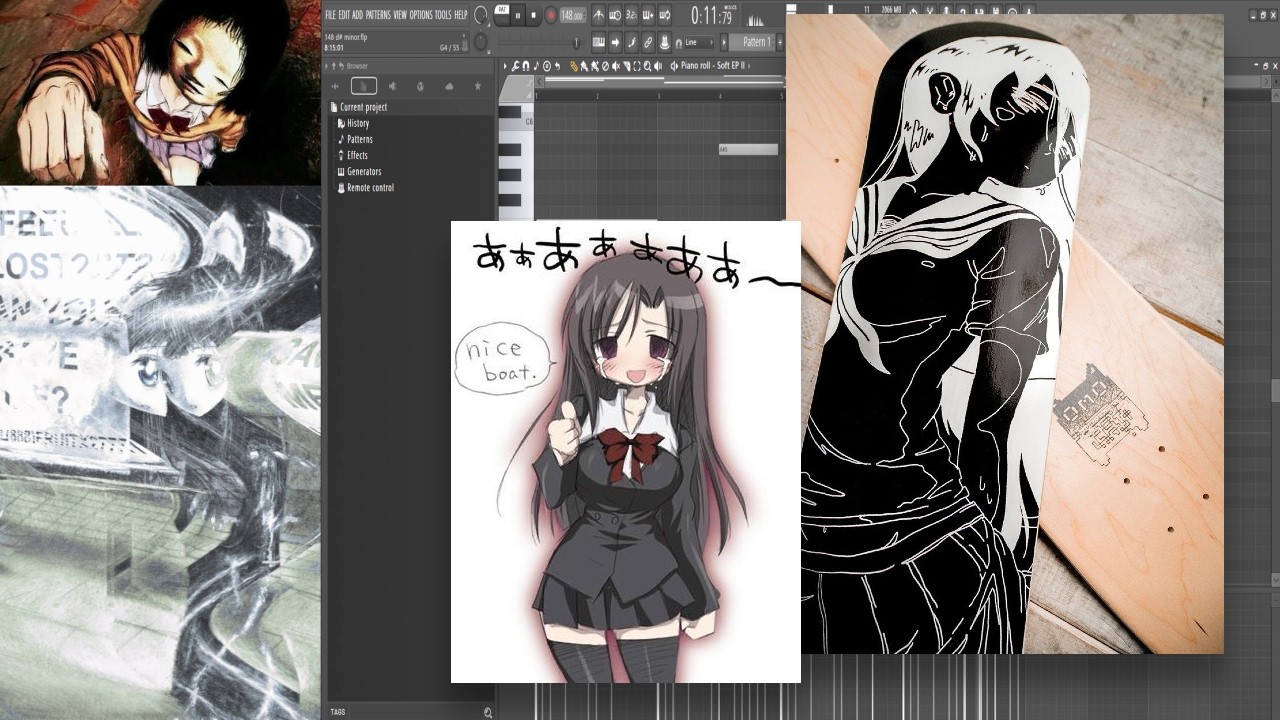Select the piano roll Select tool
Image resolution: width=1280 pixels, height=720 pixels.
pyautogui.click(x=637, y=66)
